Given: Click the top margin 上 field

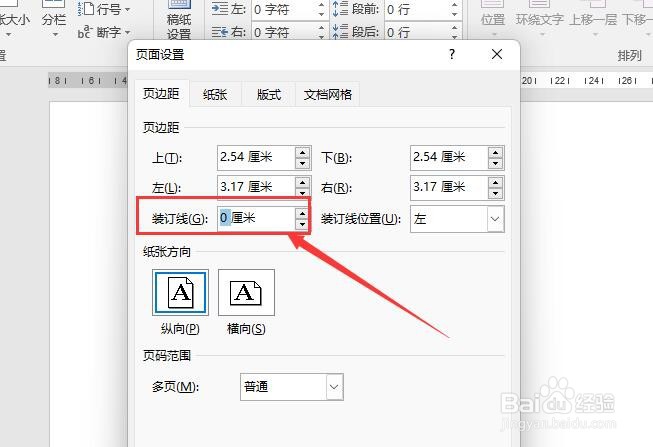Looking at the screenshot, I should coord(257,157).
